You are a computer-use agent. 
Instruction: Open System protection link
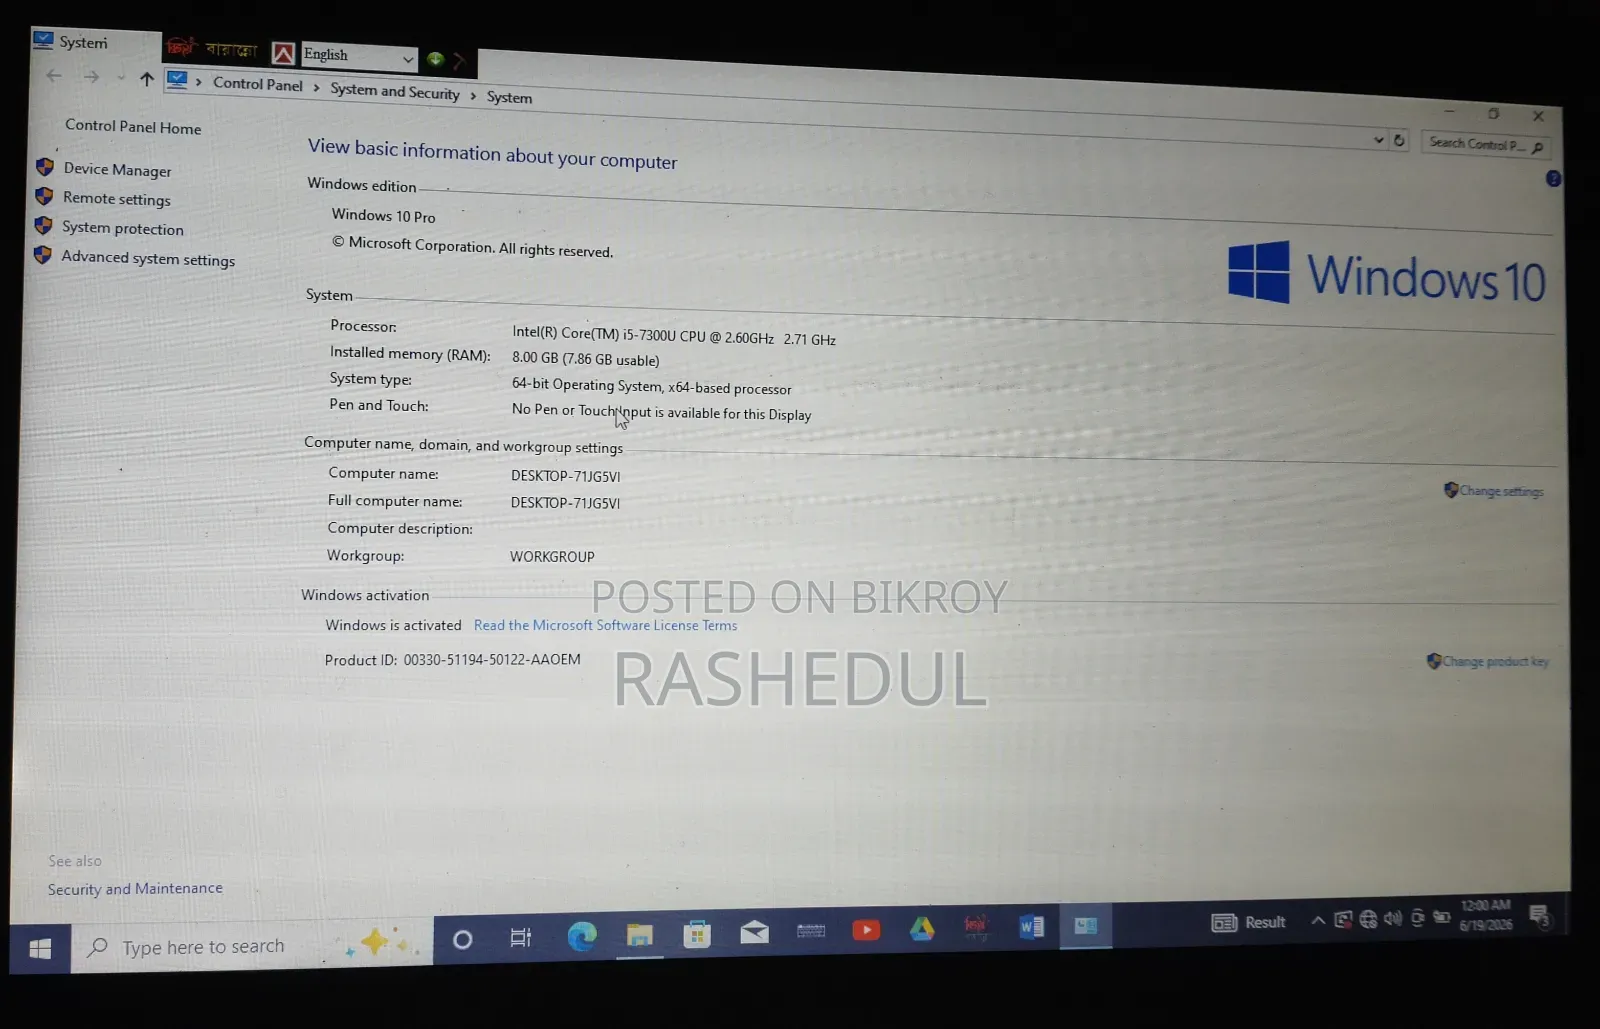[x=122, y=228]
